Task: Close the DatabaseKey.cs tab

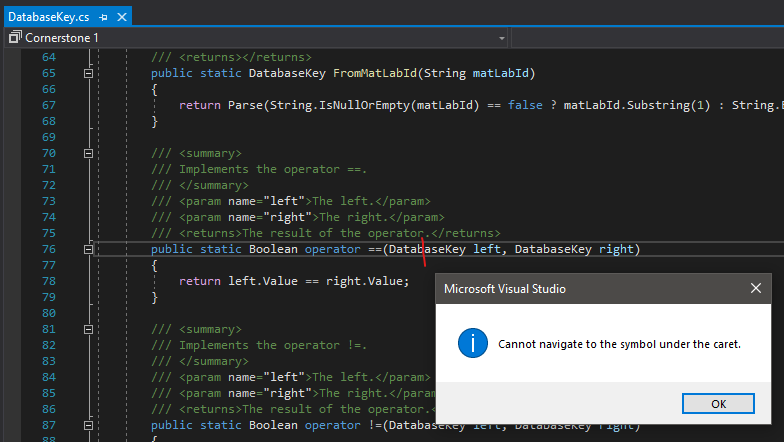Action: (x=122, y=18)
